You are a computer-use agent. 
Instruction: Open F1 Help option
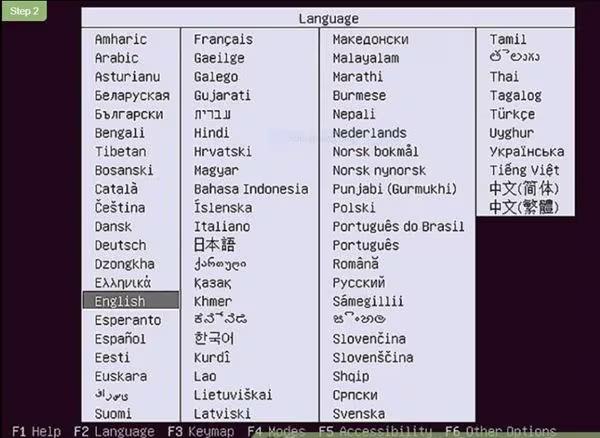[36, 431]
